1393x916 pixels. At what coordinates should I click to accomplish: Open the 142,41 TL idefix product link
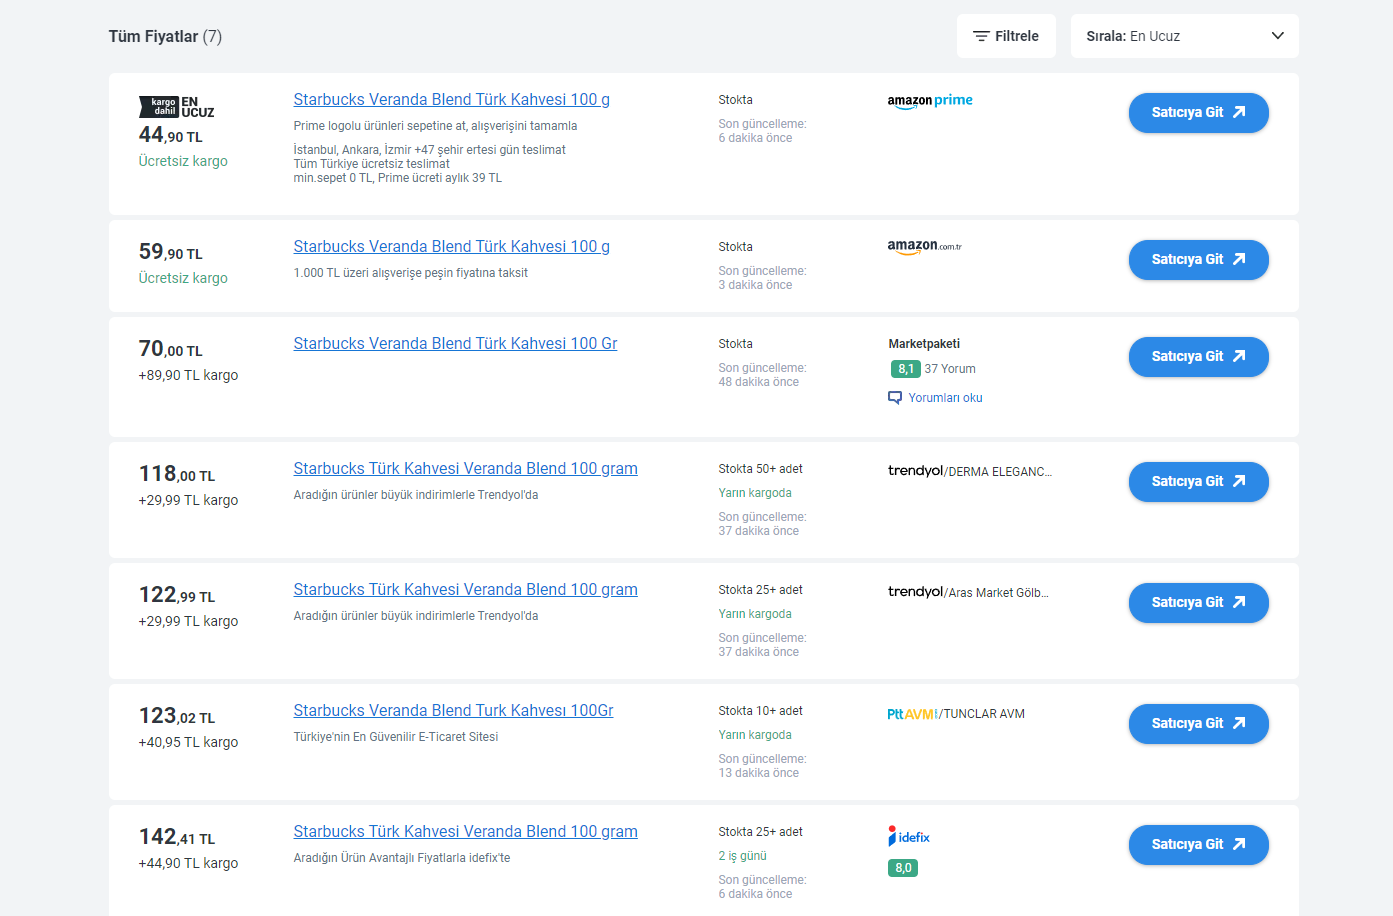click(x=465, y=832)
